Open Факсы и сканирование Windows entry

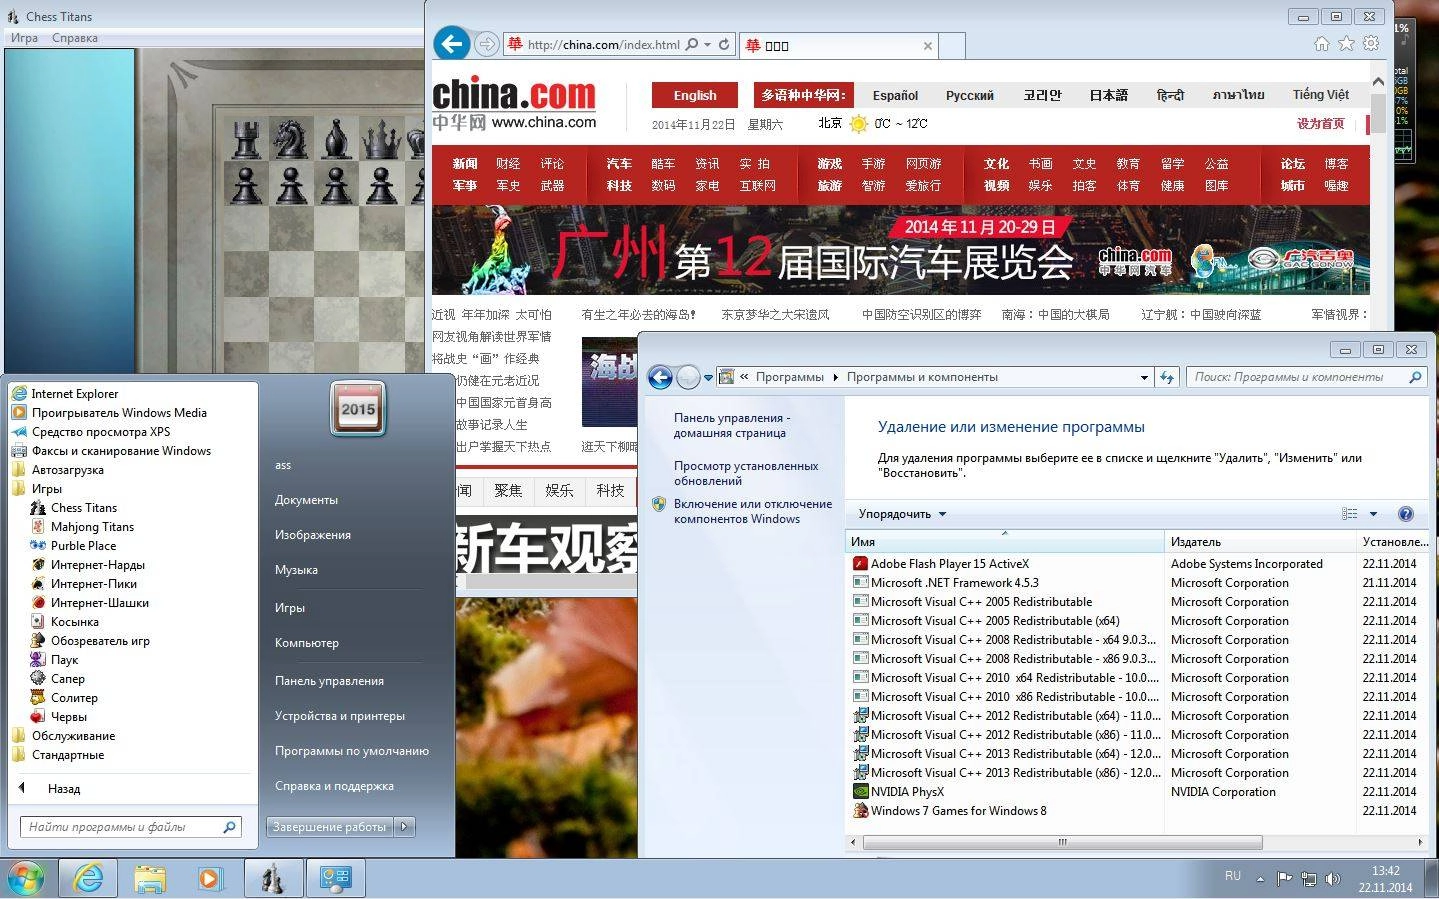coord(121,451)
